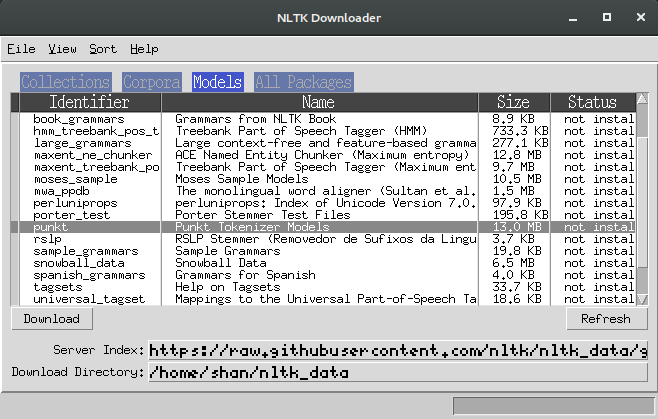Click the '6.5 MB' size cell
658x419 pixels.
pyautogui.click(x=514, y=263)
